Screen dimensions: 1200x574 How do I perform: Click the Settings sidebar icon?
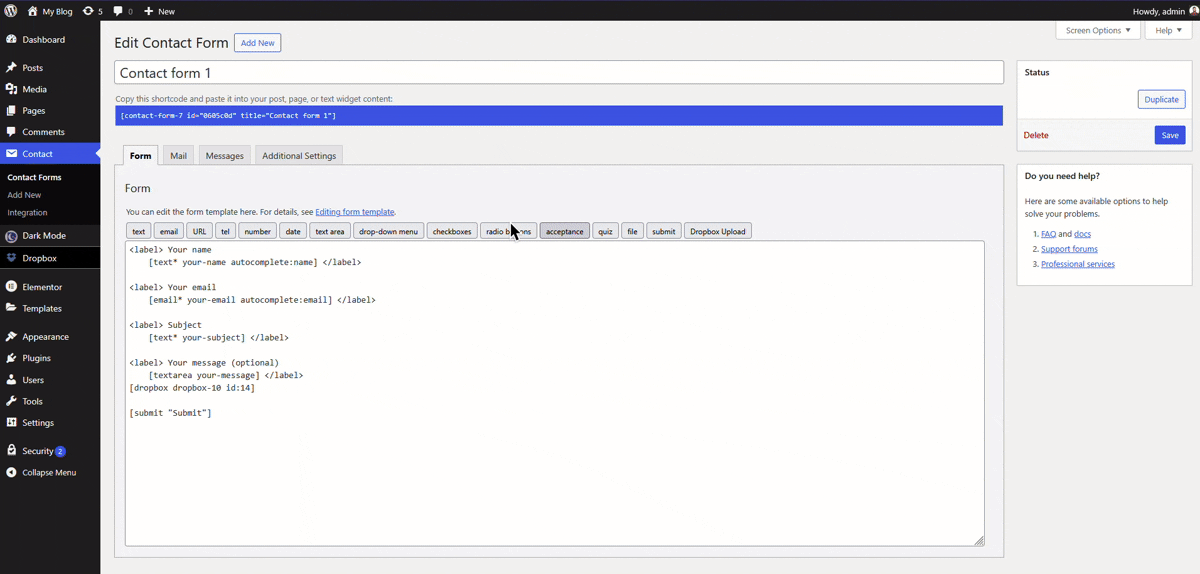pos(11,423)
